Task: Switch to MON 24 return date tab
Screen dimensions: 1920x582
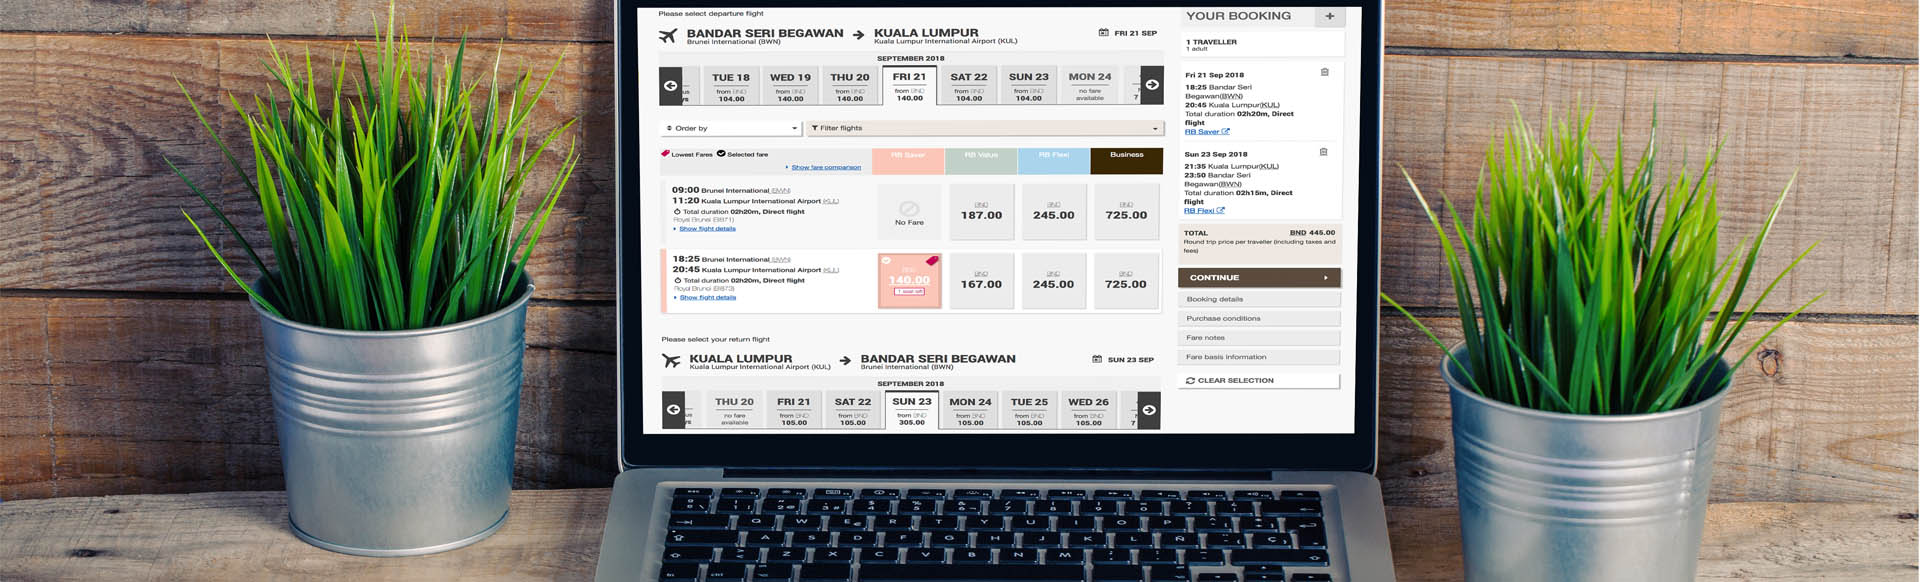Action: pos(970,410)
